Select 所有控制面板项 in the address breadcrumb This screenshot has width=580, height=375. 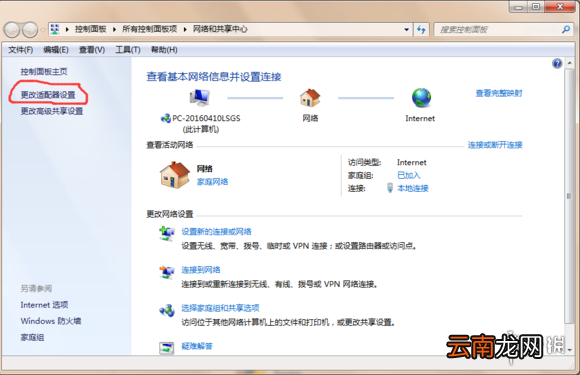(149, 29)
